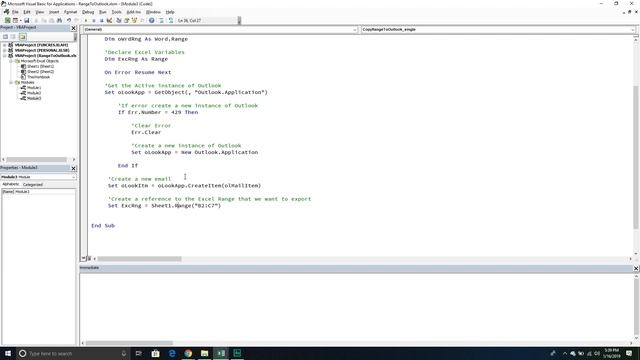Click the 'Err.Clear' code line

click(x=146, y=132)
